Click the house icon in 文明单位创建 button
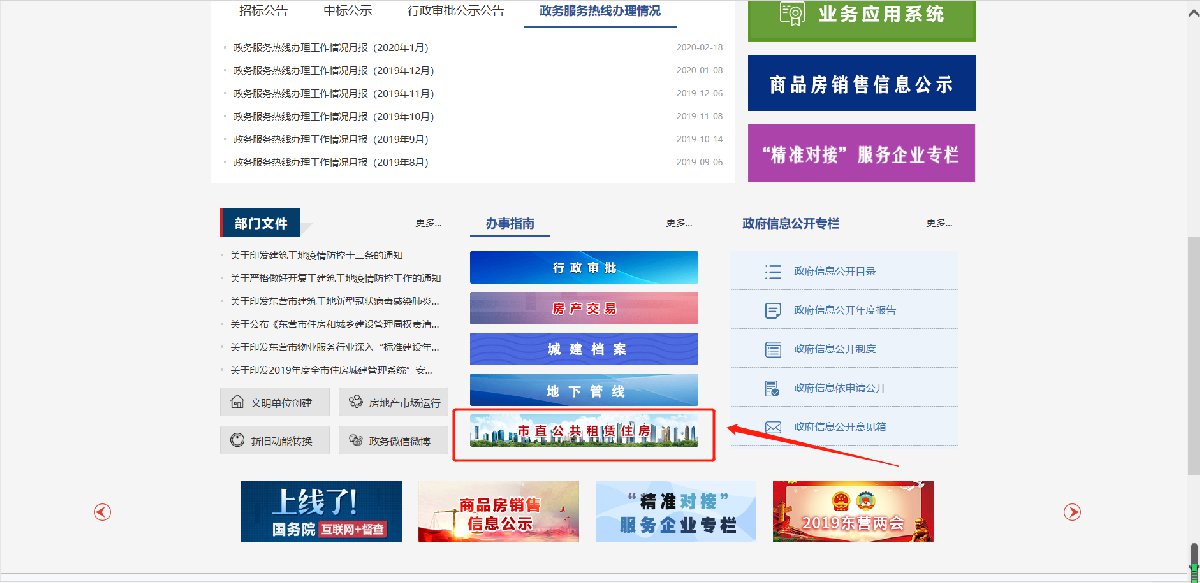The height and width of the screenshot is (583, 1200). click(x=237, y=403)
